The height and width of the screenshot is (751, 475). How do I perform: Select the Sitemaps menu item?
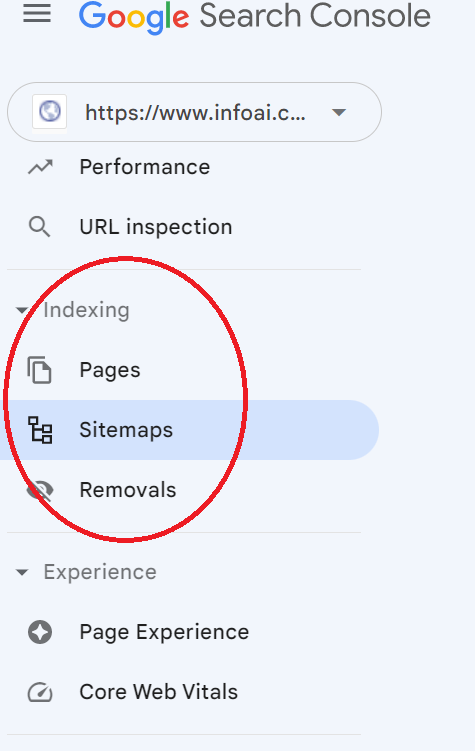point(189,430)
